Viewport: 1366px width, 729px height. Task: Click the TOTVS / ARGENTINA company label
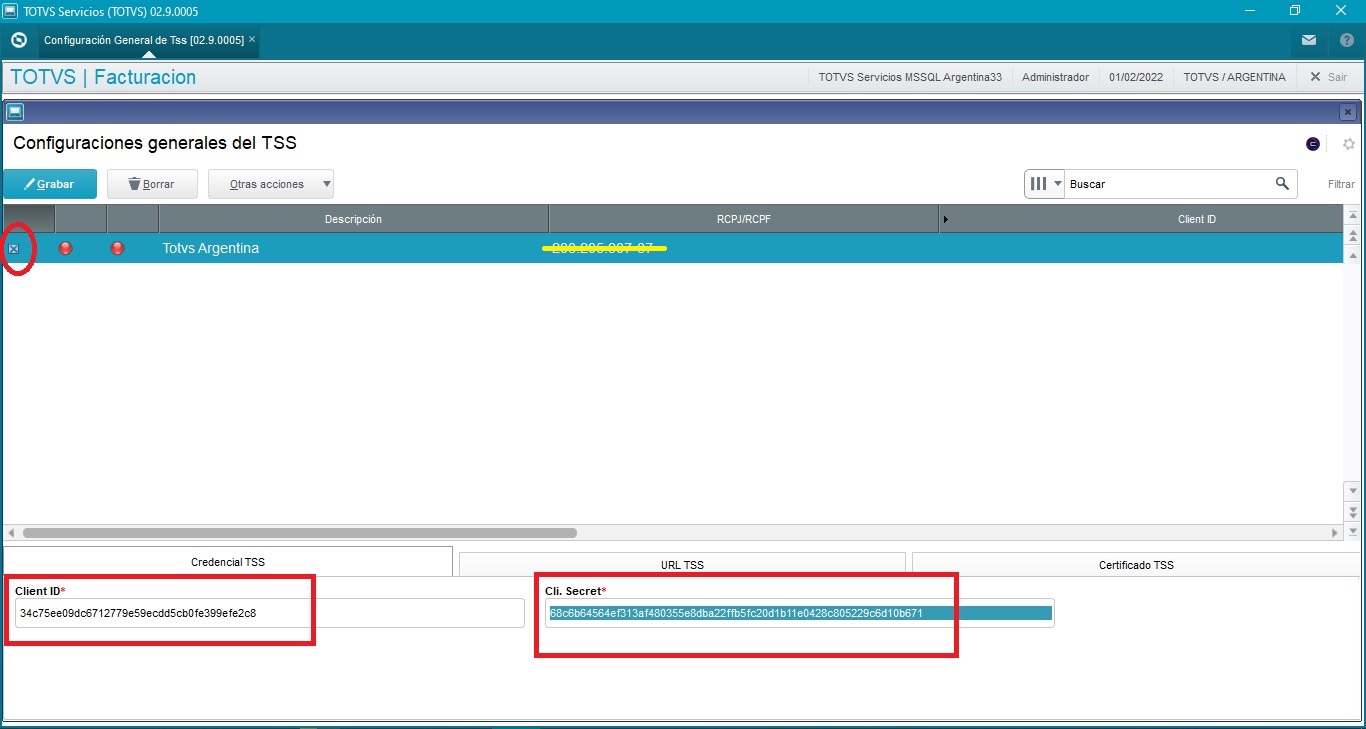[x=1235, y=77]
